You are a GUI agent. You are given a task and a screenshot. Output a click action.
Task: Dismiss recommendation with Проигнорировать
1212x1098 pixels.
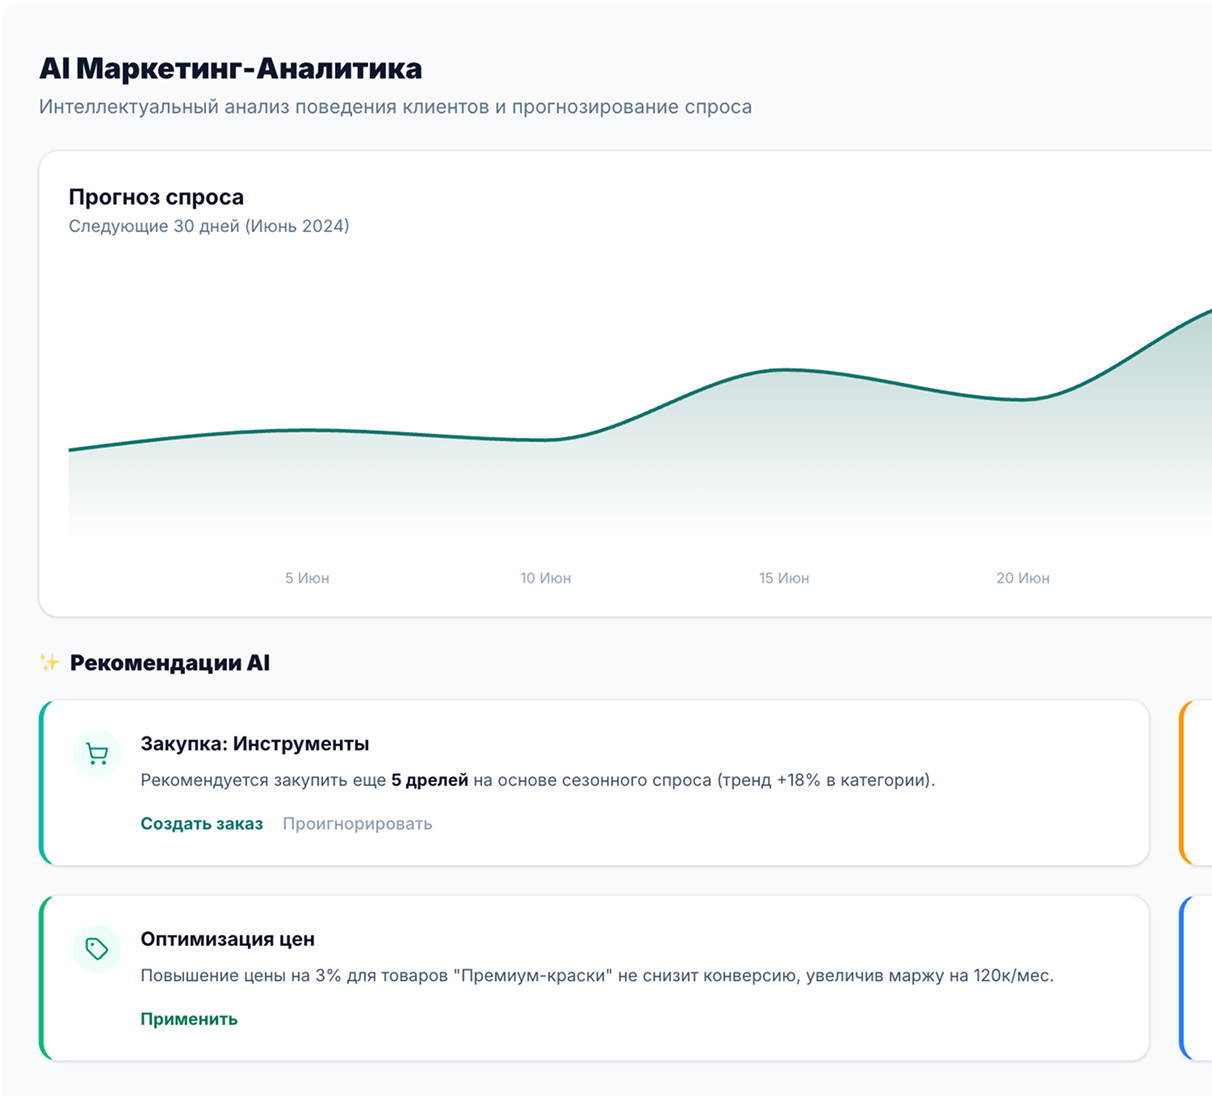pyautogui.click(x=357, y=824)
